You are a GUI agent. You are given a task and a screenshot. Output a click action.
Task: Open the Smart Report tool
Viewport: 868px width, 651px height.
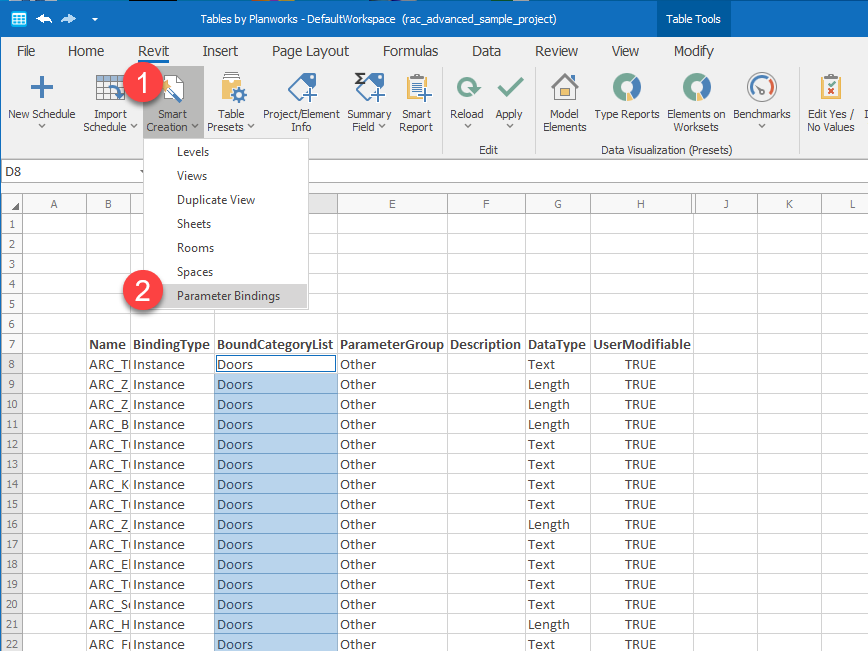[x=416, y=104]
